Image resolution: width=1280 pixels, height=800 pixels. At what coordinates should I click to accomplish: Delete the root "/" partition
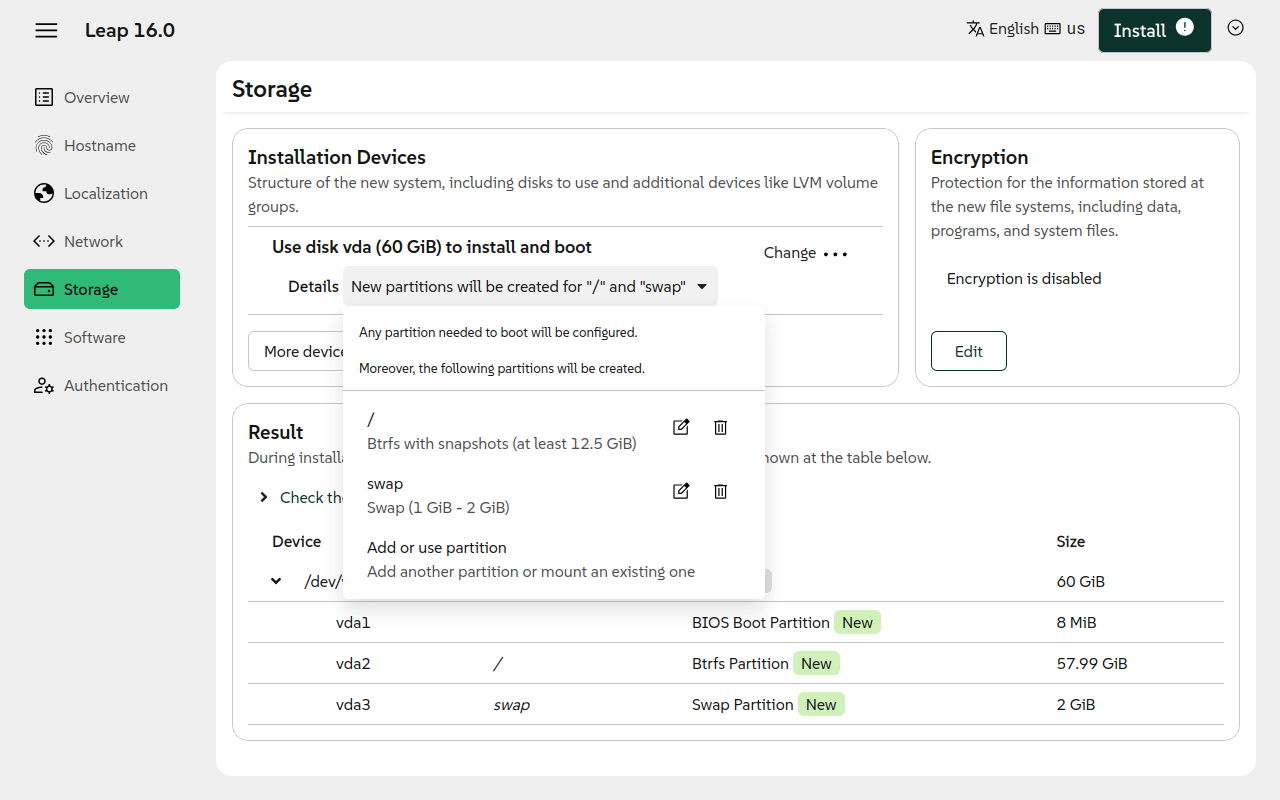[x=720, y=428]
